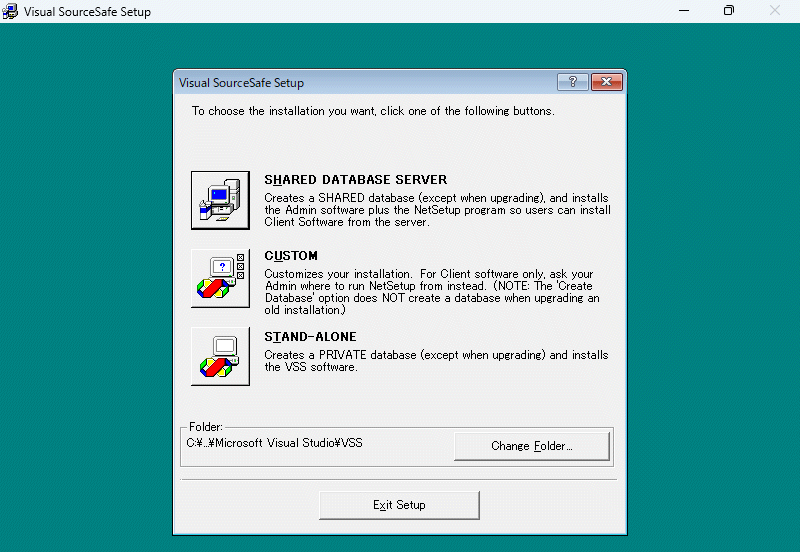This screenshot has height=552, width=800.
Task: Choose the Shared Database Server installation icon
Action: (x=220, y=200)
